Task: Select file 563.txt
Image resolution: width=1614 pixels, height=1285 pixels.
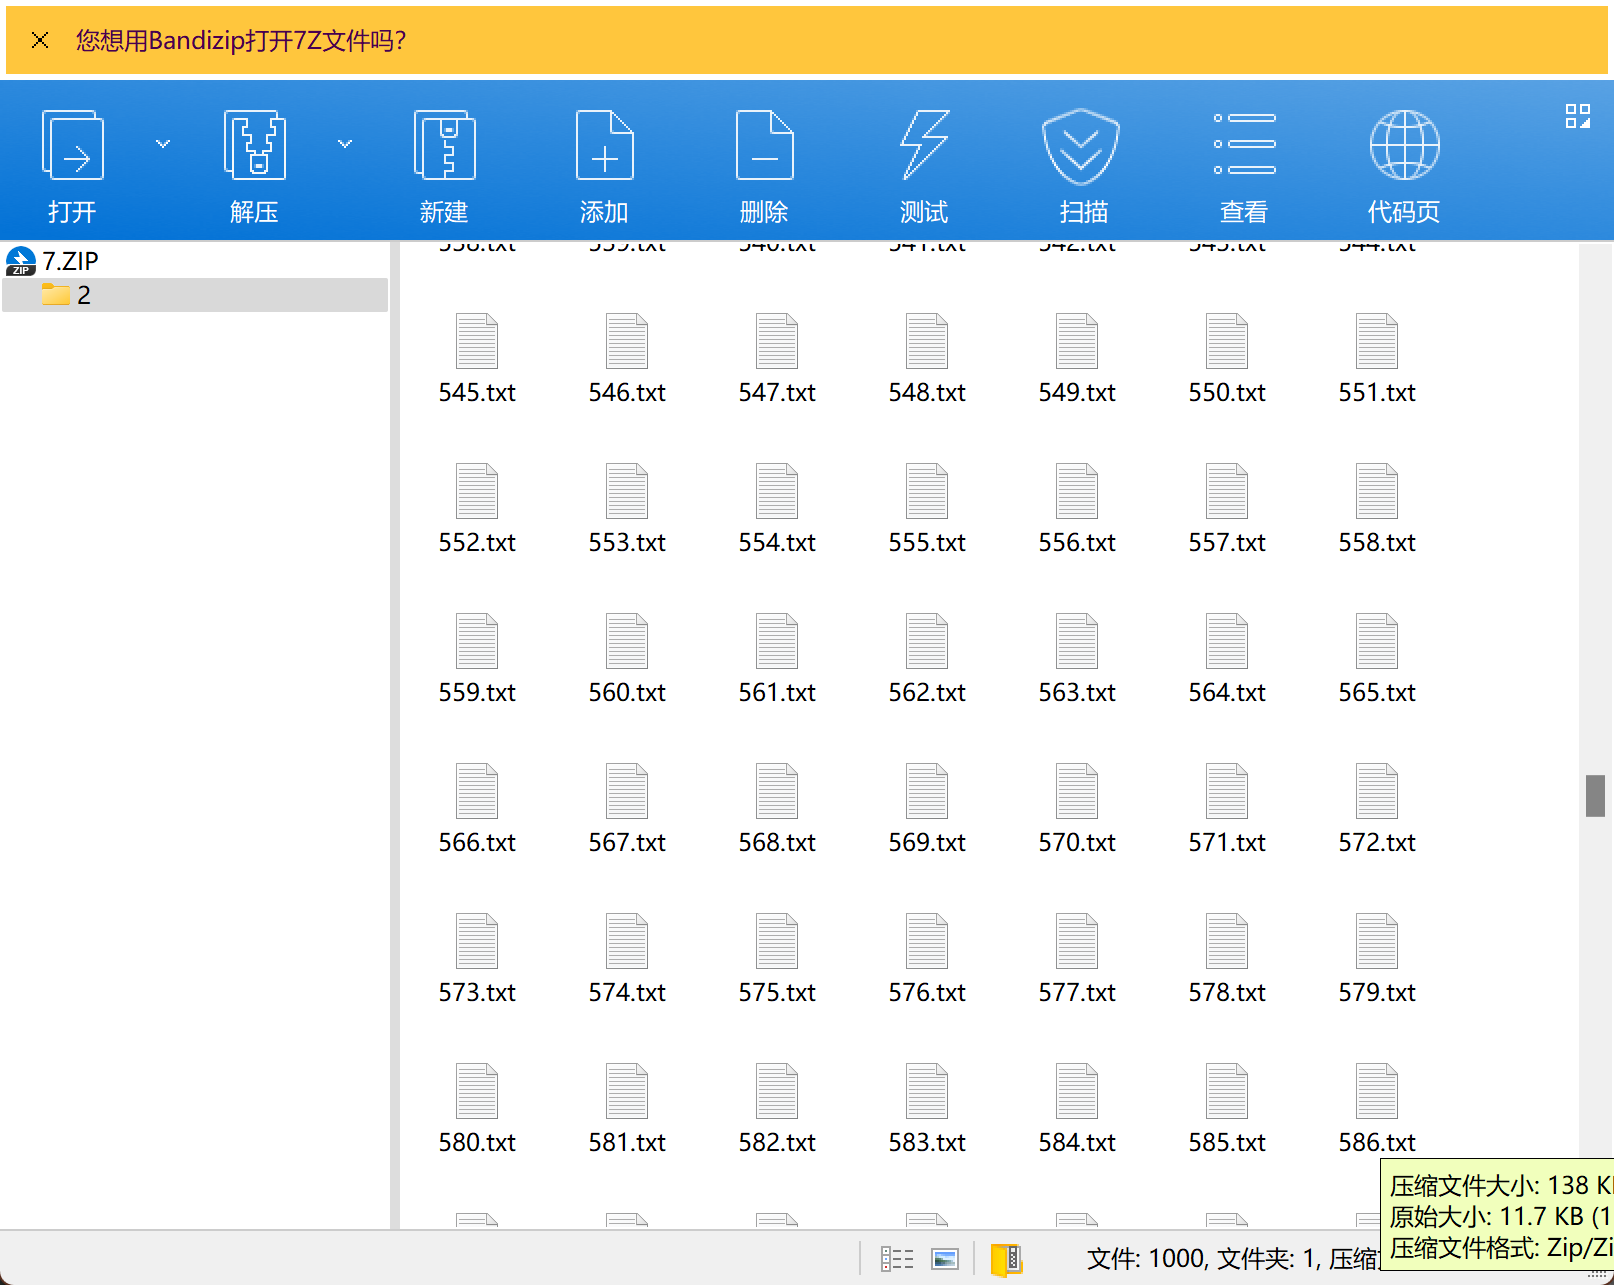Action: [x=1077, y=659]
